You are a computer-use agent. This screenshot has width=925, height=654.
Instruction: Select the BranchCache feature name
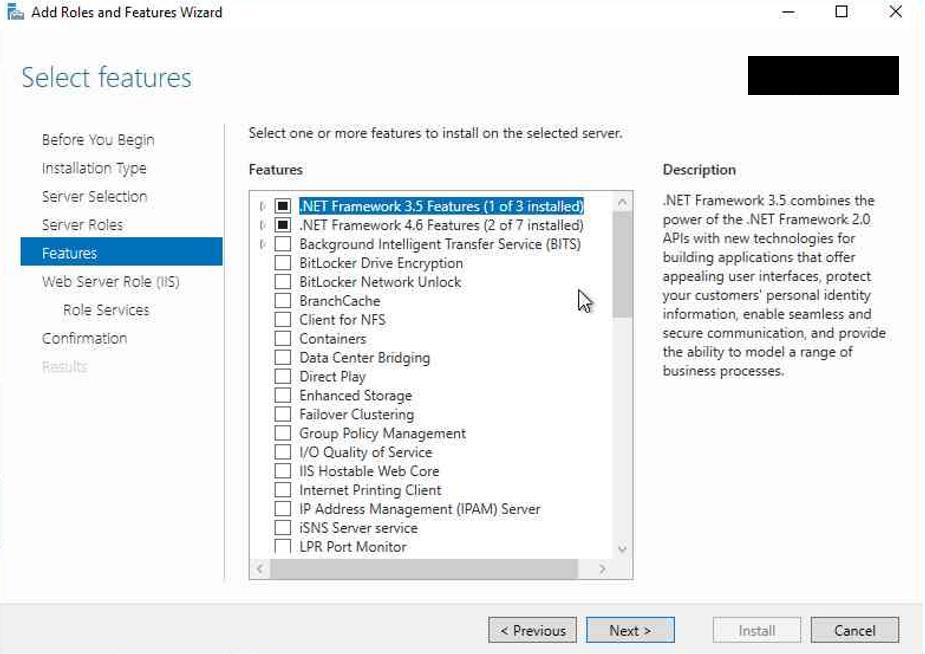[340, 301]
